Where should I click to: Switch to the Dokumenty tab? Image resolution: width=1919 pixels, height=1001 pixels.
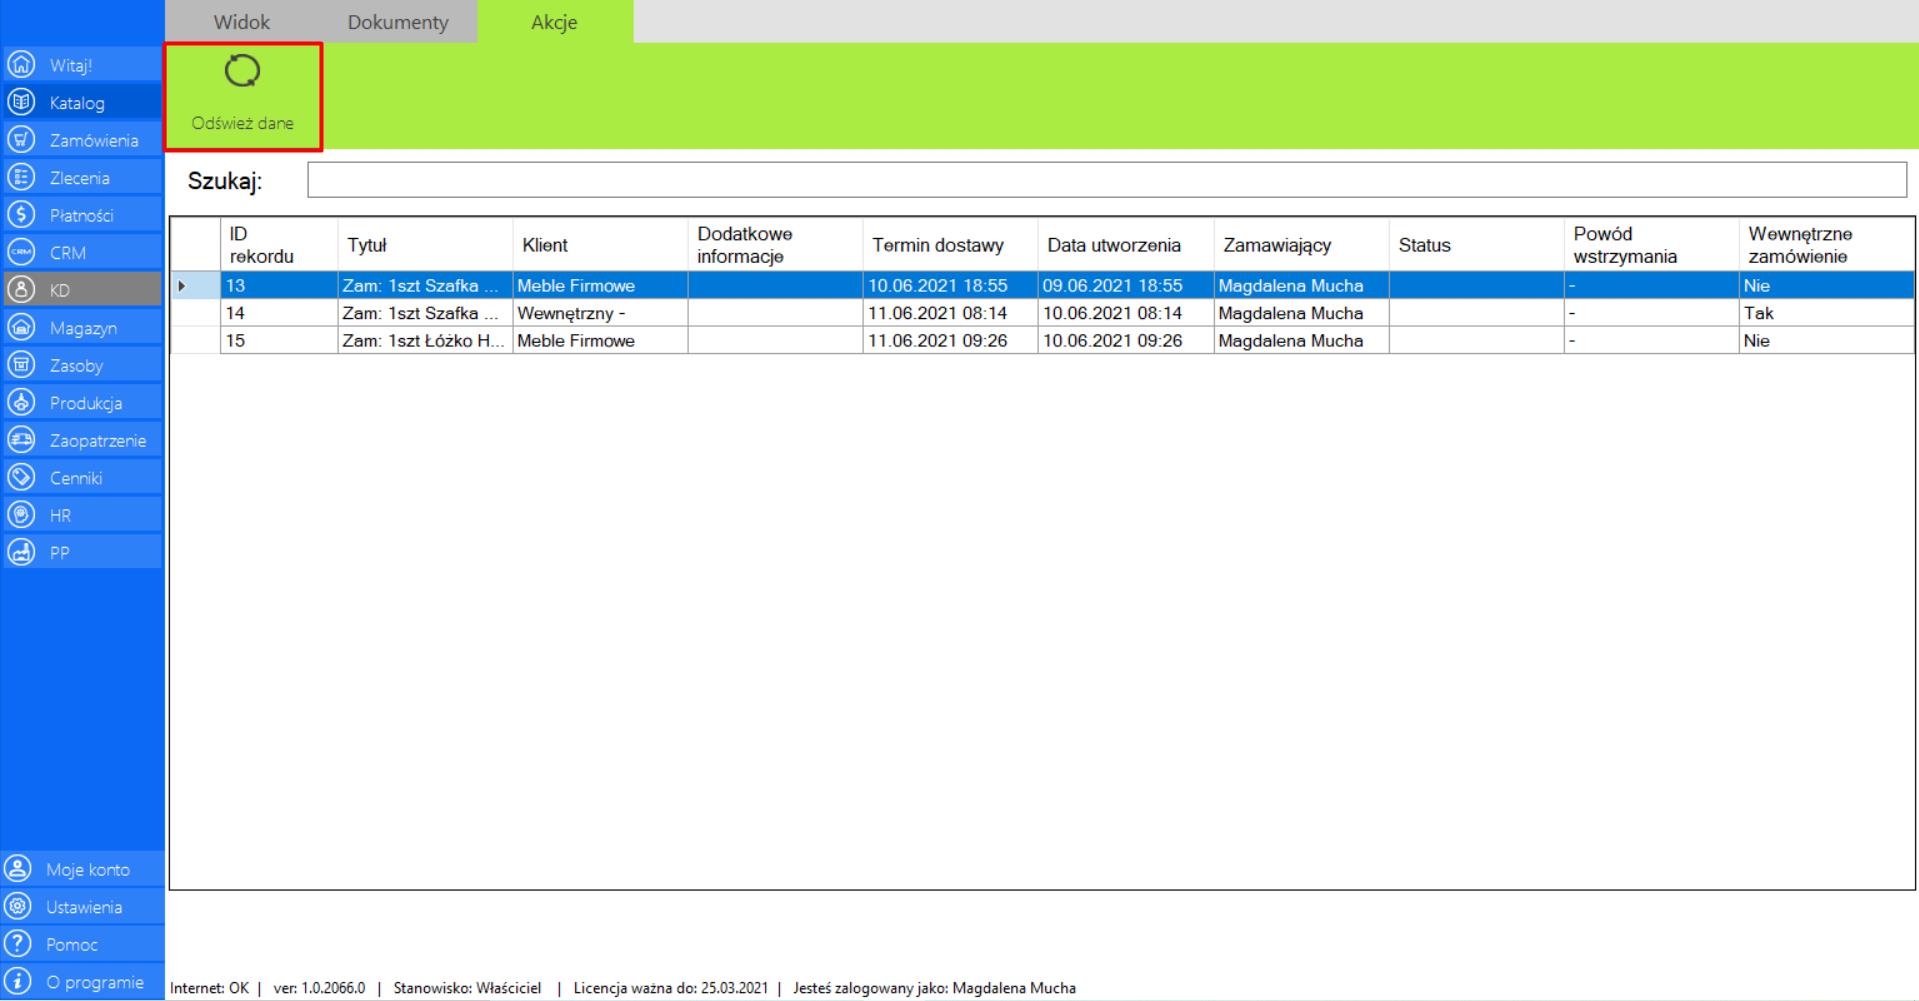pos(397,22)
